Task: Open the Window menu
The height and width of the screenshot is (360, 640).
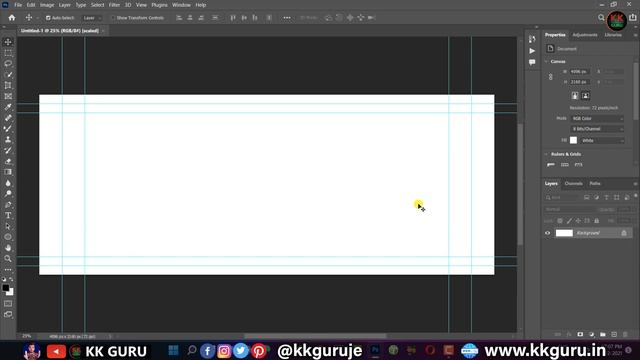Action: pos(181,5)
